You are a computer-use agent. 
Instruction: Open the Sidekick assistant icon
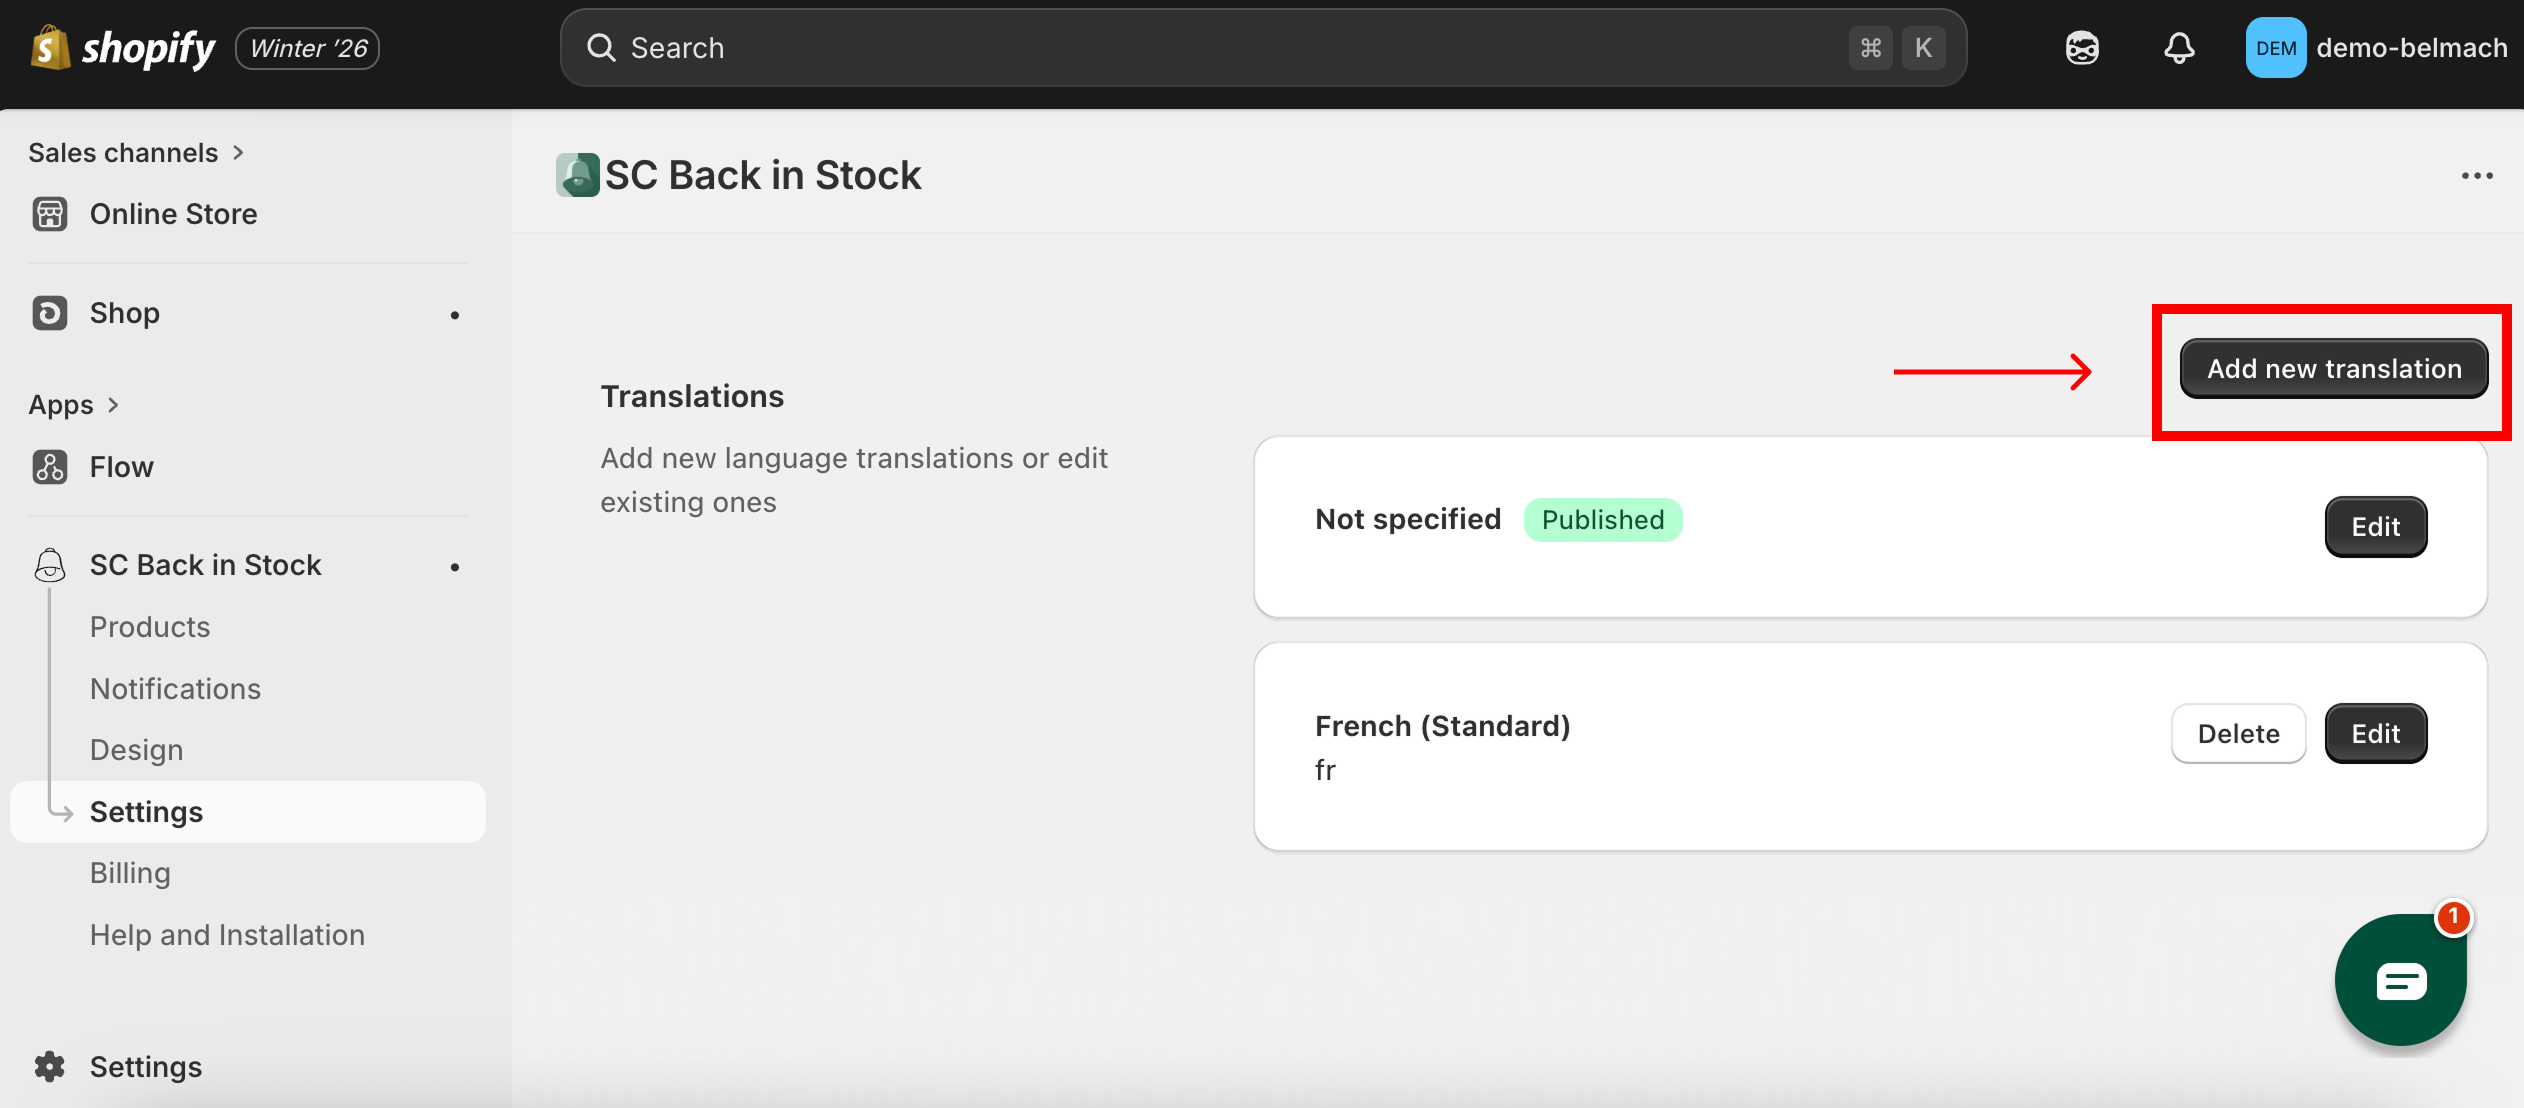2082,48
